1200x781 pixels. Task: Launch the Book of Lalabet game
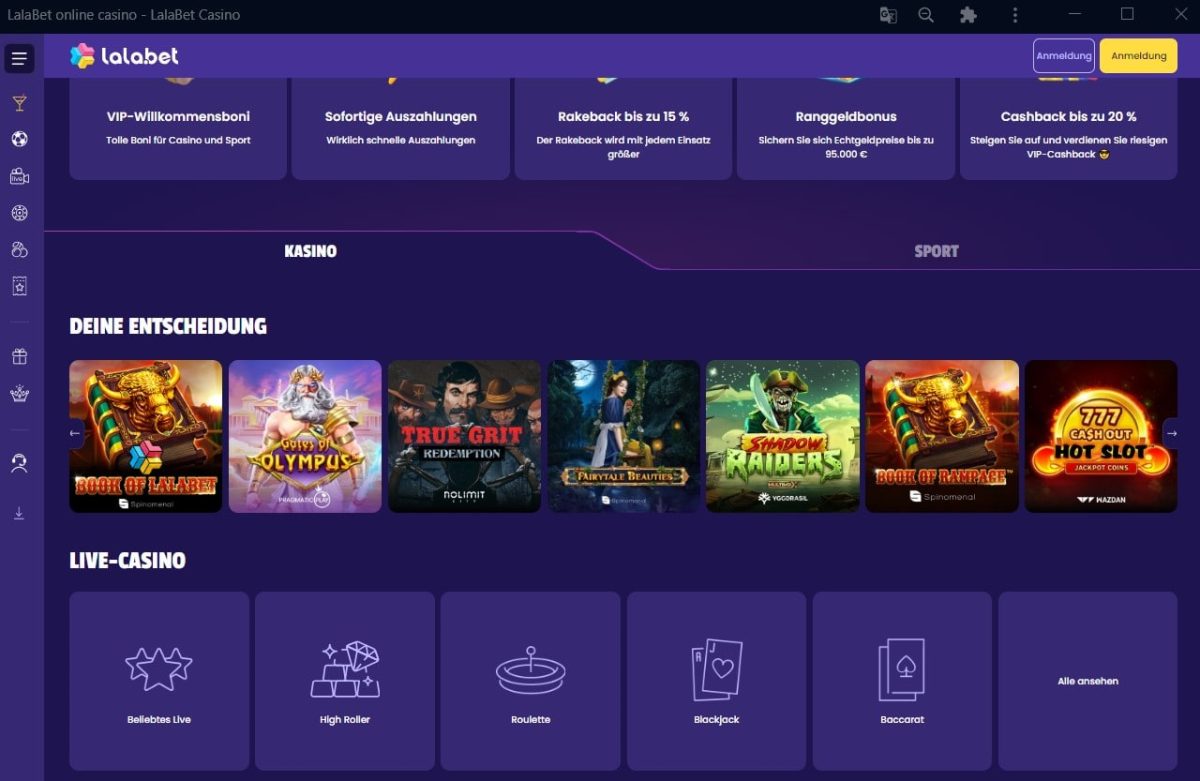[146, 436]
